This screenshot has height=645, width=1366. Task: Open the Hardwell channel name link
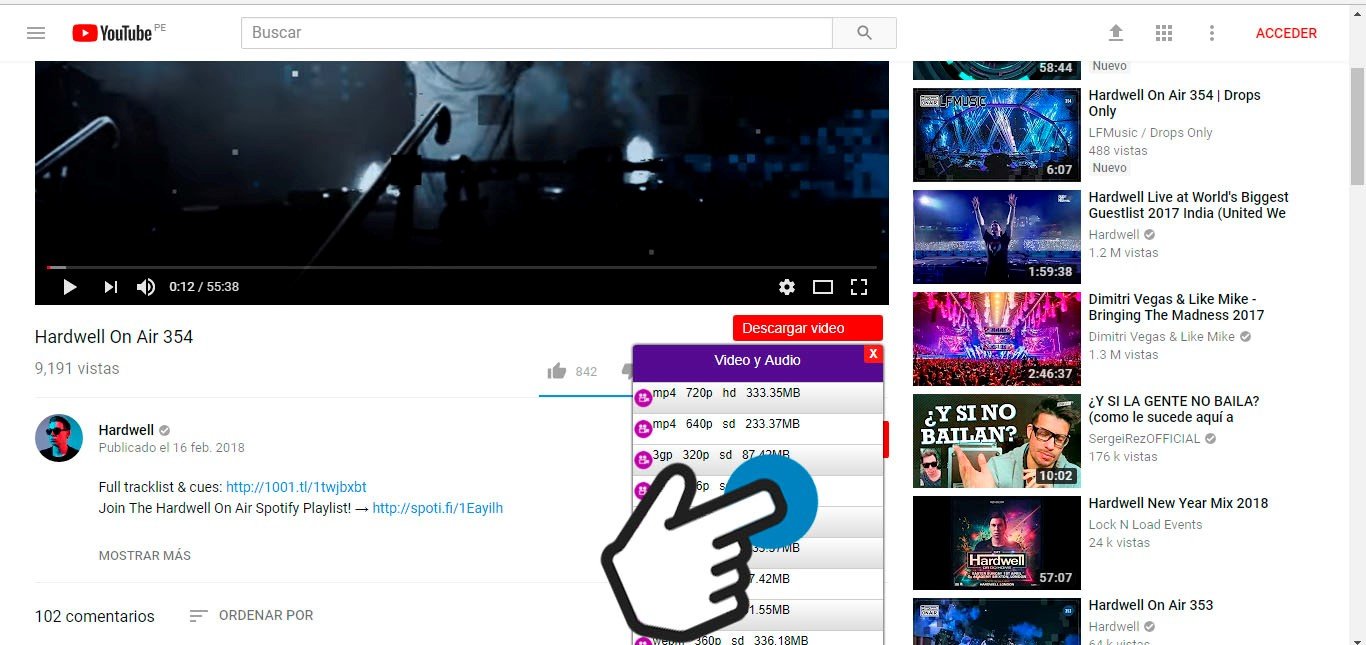(x=125, y=430)
